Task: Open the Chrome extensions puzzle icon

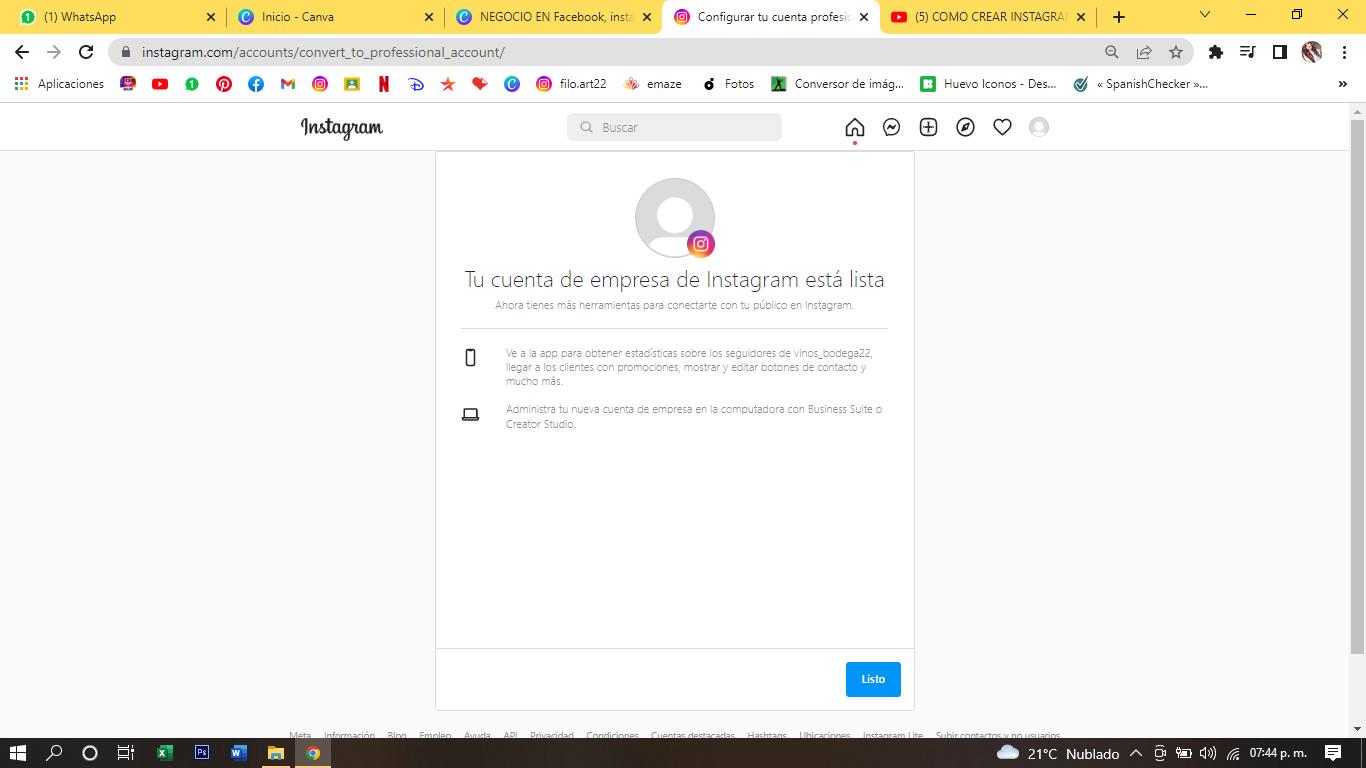Action: click(x=1216, y=52)
